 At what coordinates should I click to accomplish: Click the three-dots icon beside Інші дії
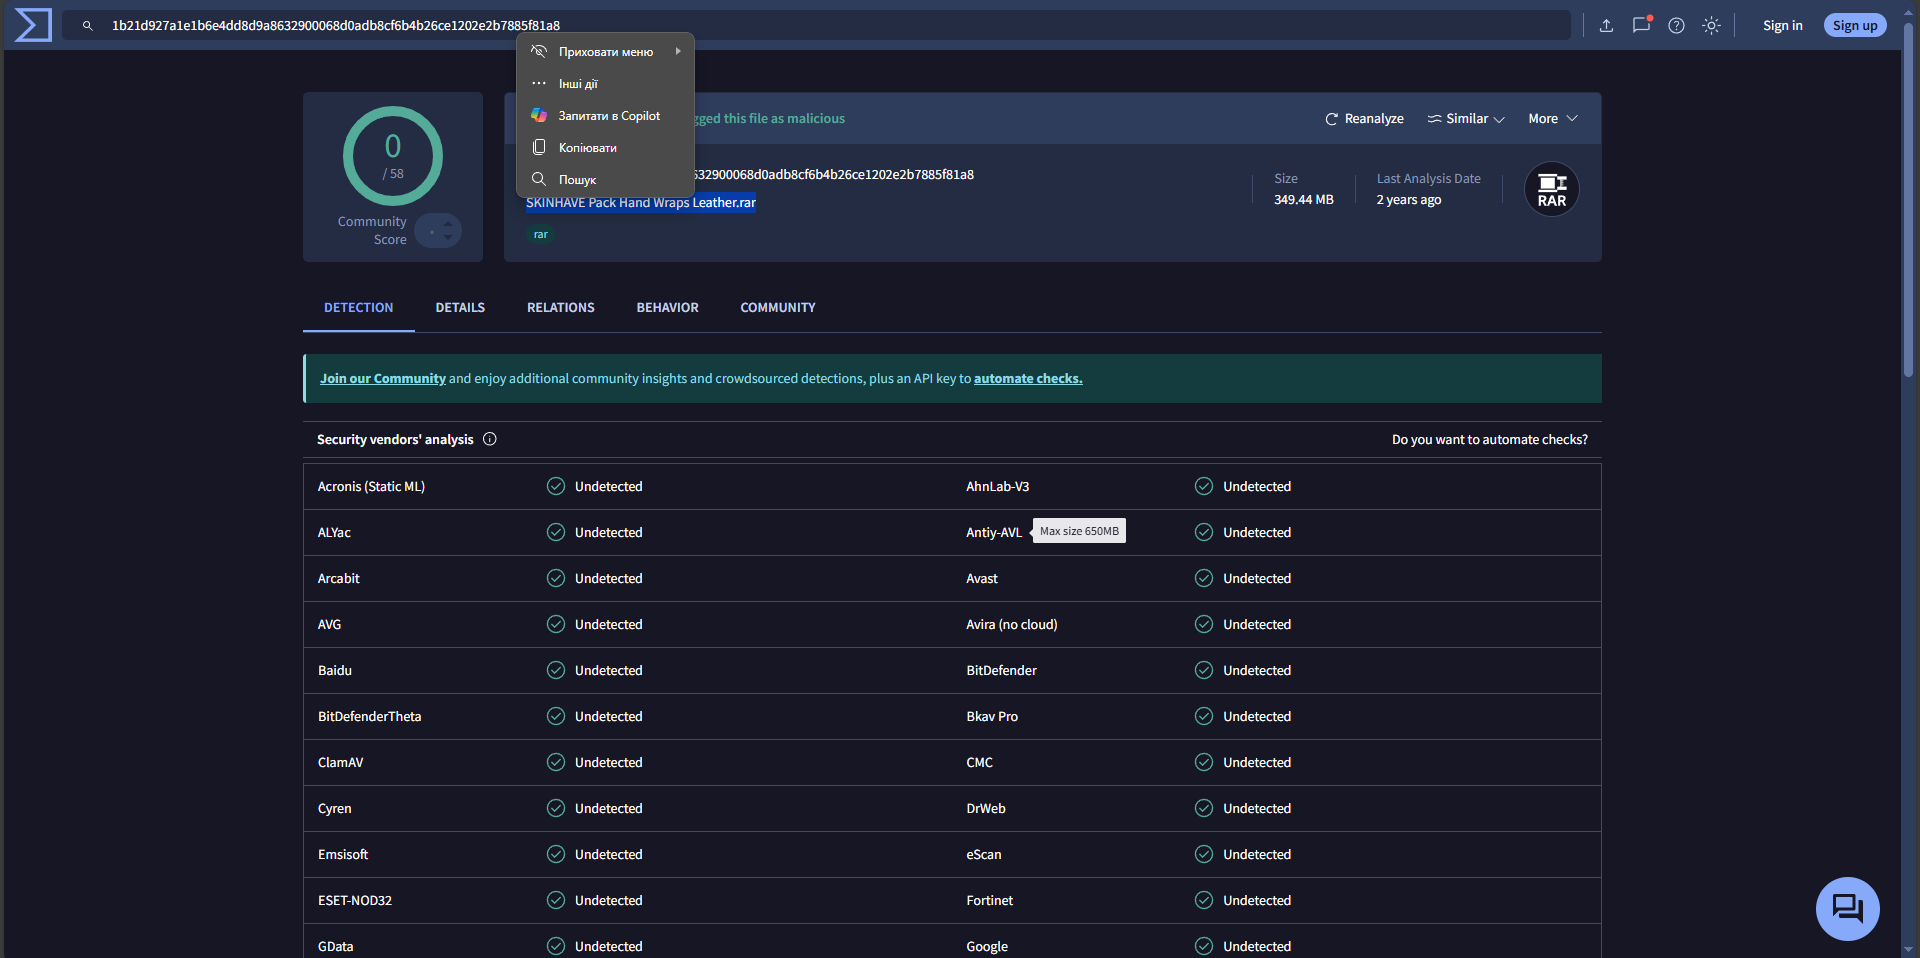click(x=539, y=84)
